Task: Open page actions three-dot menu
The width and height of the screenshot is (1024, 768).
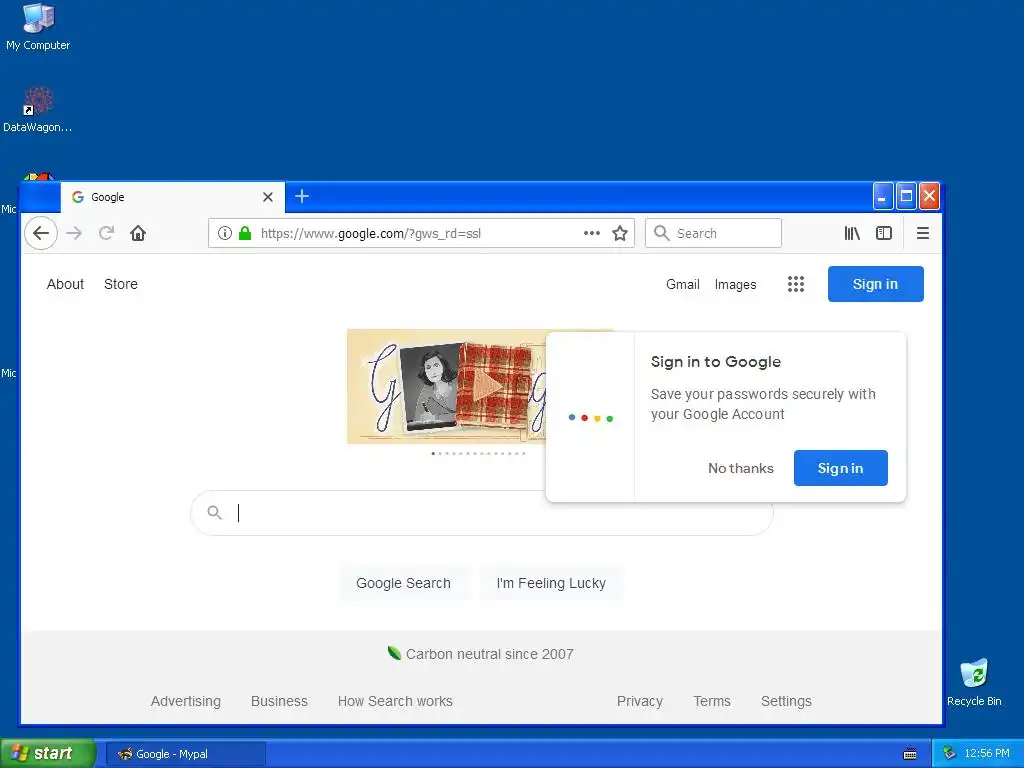Action: [x=592, y=233]
